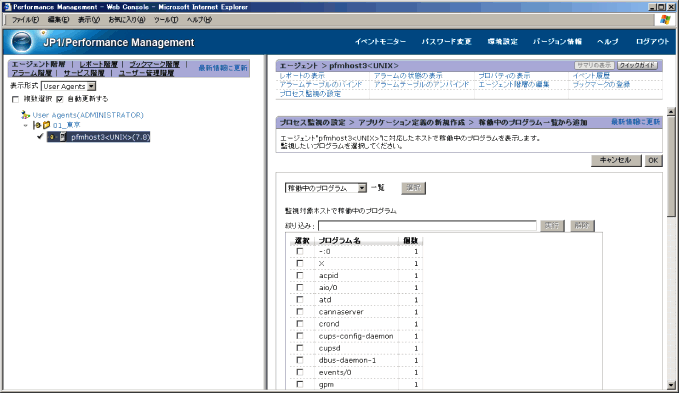
Task: Click 最新情報に更新 in the left navigation pane
Action: 223,68
